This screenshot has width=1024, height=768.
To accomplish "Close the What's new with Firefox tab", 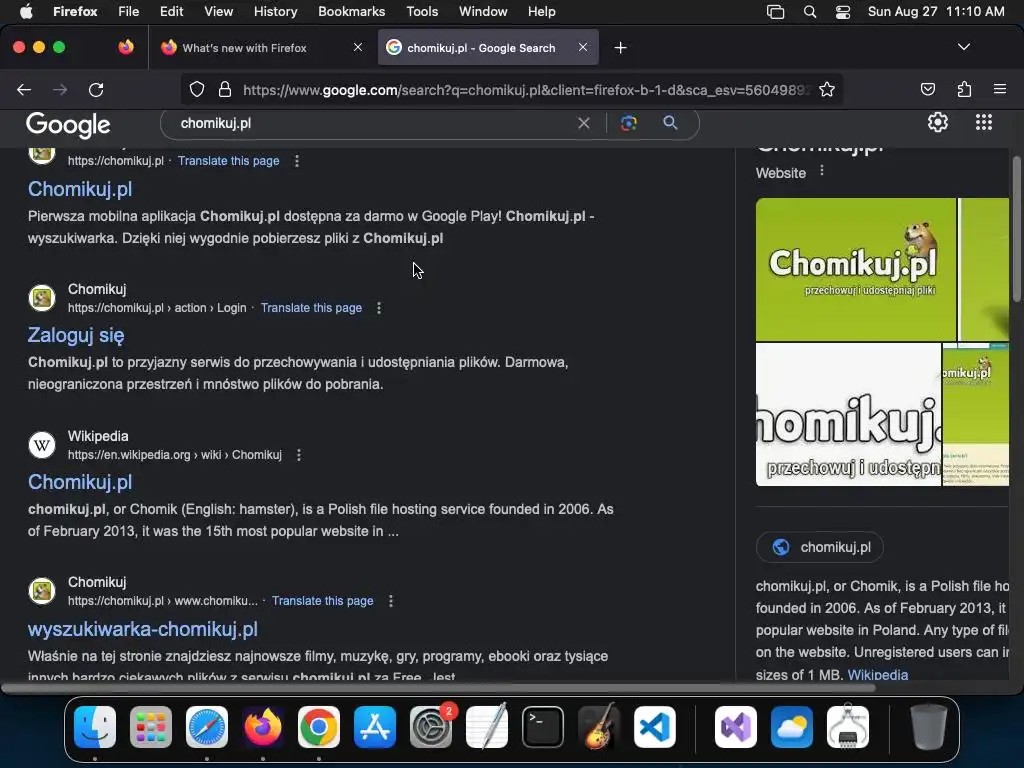I will (358, 47).
